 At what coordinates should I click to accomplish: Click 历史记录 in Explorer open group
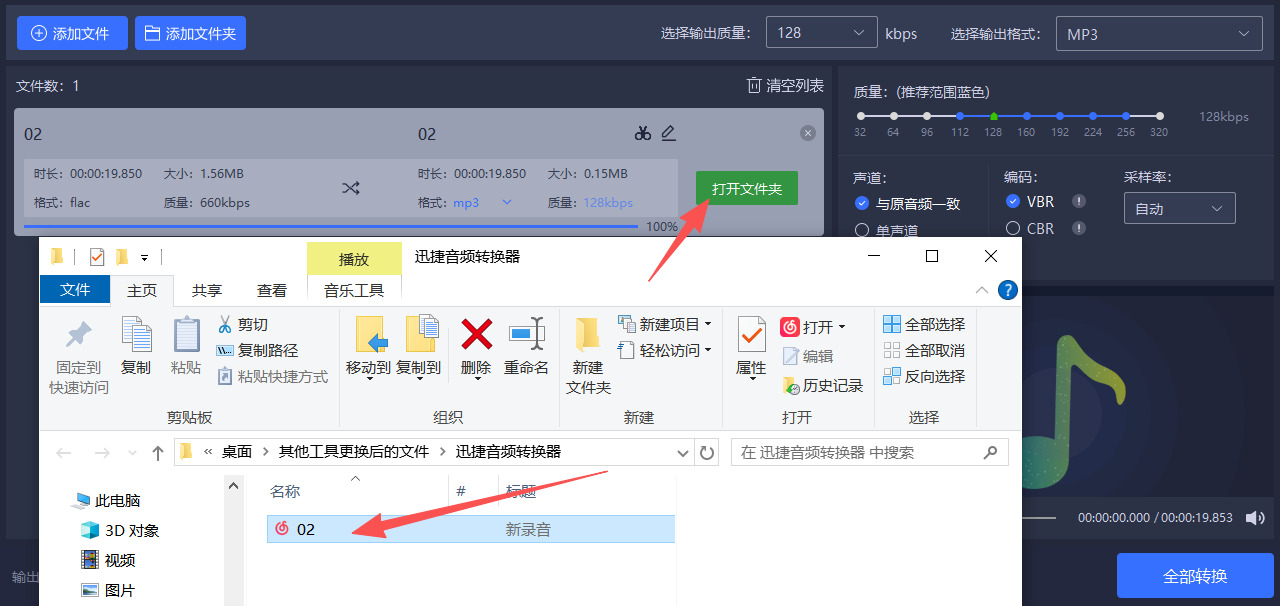(822, 385)
